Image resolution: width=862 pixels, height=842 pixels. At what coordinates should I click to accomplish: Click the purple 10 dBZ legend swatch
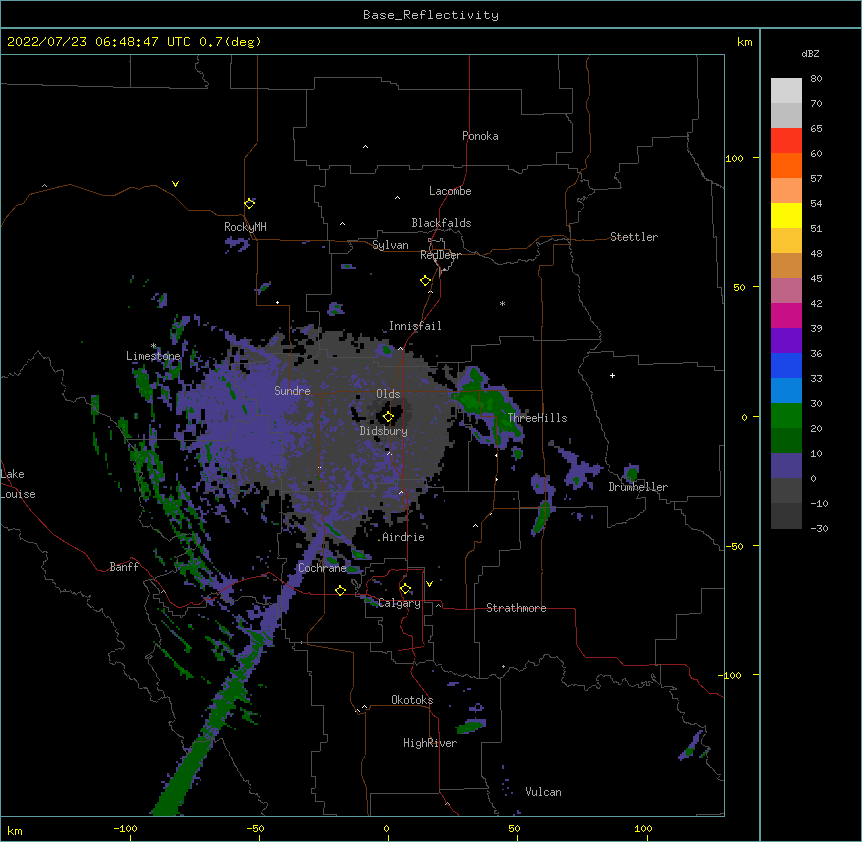point(786,466)
